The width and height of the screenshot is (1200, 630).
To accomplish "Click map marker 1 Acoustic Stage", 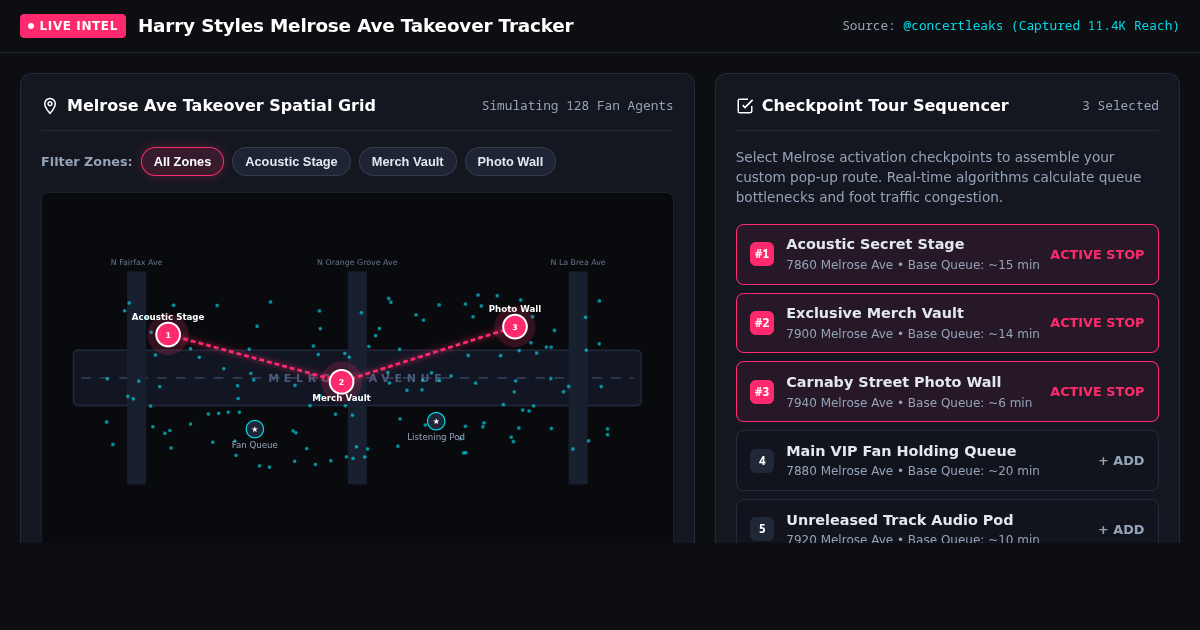I will [x=168, y=335].
